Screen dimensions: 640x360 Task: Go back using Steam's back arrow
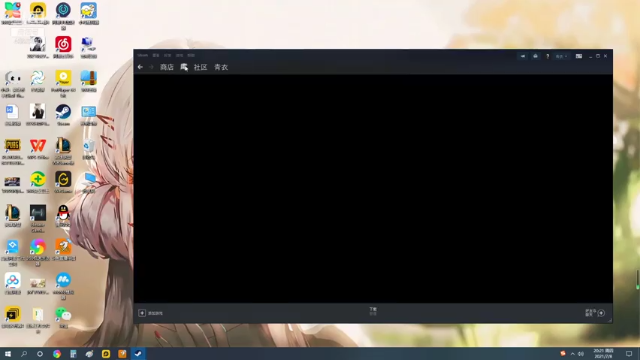[x=140, y=67]
